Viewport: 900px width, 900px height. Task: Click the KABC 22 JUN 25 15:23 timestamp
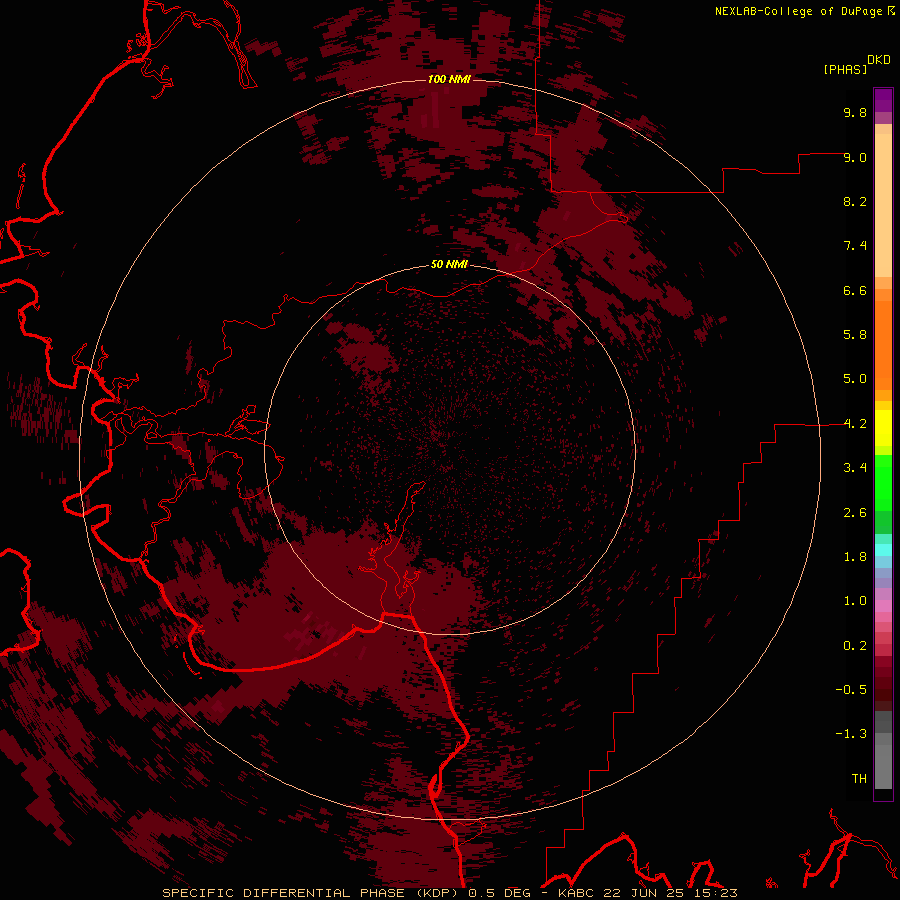647,893
